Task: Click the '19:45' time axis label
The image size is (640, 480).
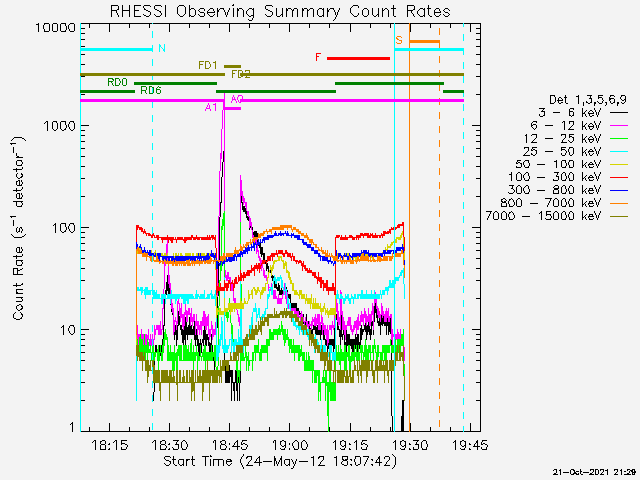Action: click(470, 445)
